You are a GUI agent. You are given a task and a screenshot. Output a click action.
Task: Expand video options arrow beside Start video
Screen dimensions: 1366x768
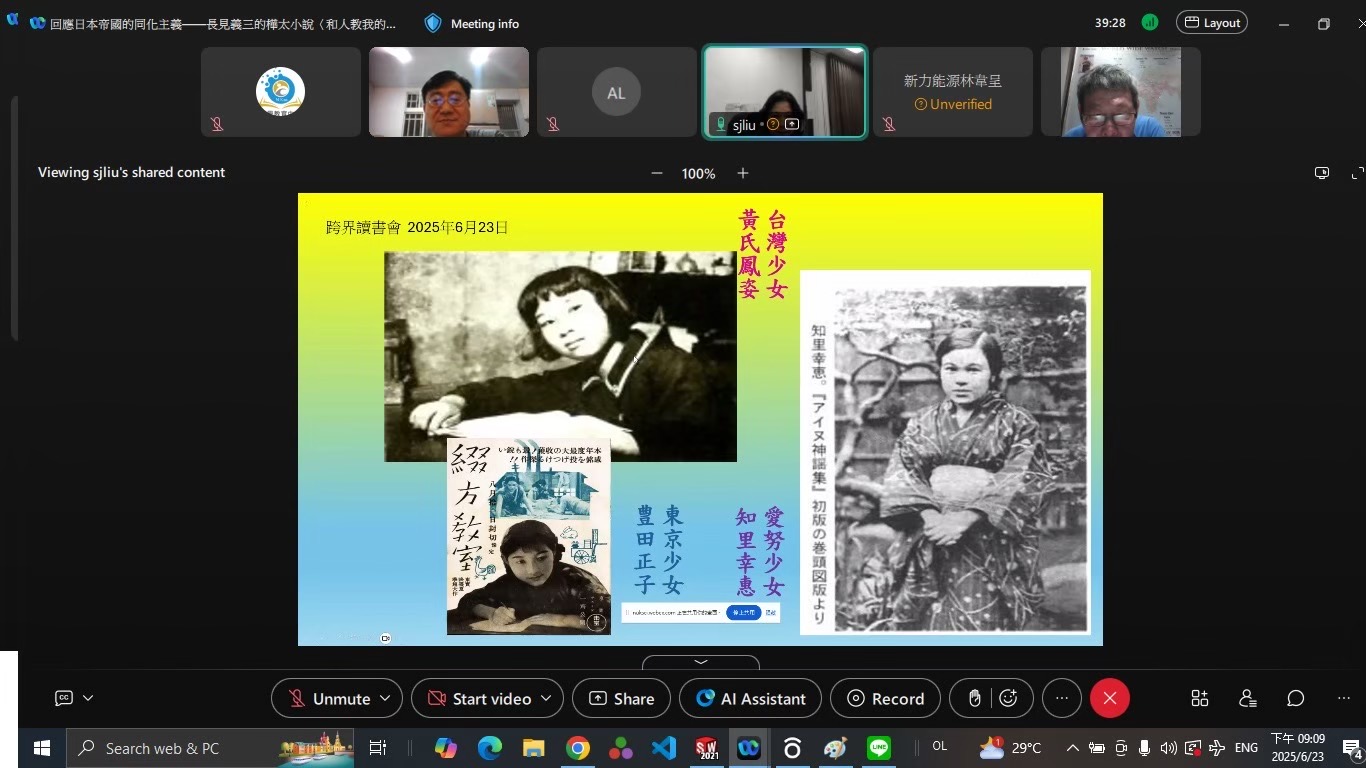[x=546, y=699]
